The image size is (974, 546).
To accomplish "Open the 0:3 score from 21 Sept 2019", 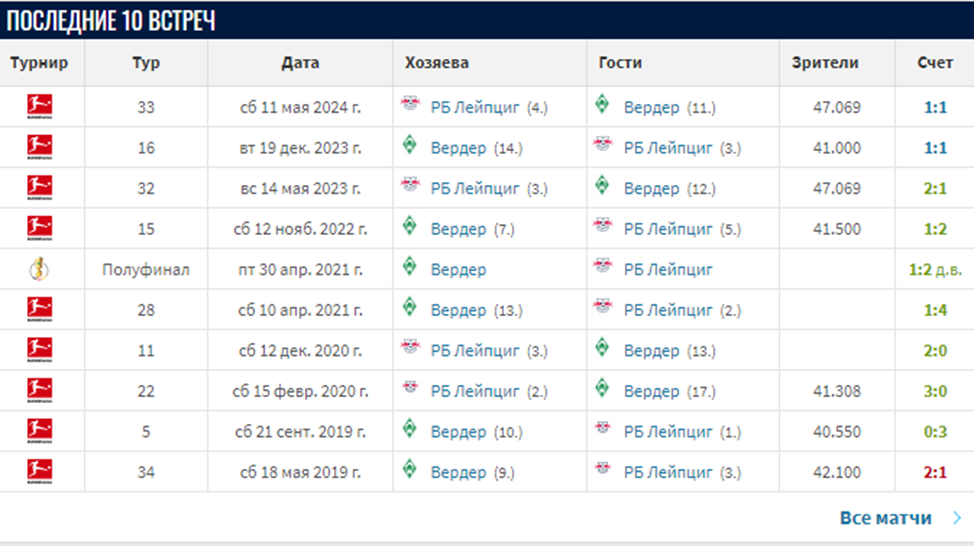I will click(934, 431).
